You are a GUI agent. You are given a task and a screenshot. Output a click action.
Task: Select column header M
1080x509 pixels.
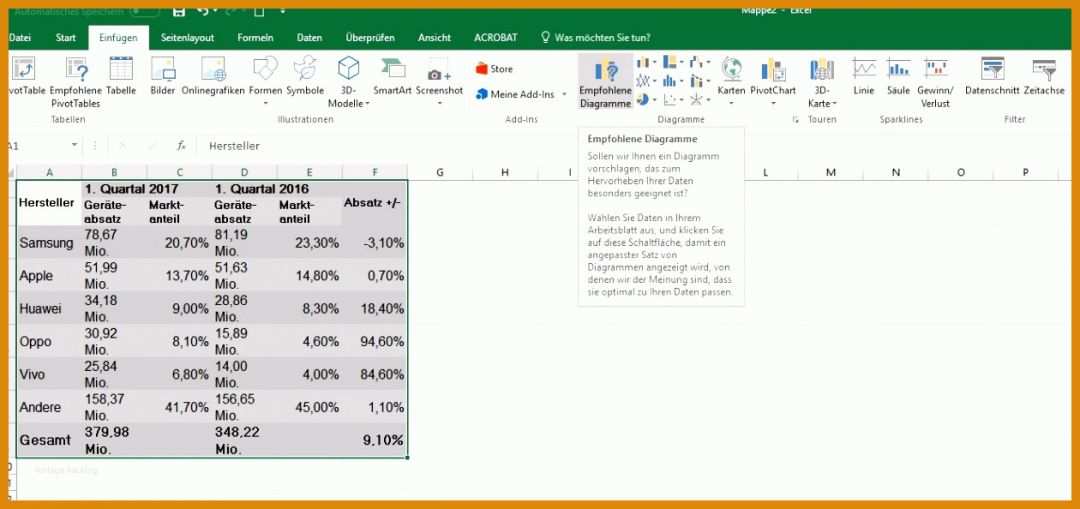pyautogui.click(x=831, y=172)
